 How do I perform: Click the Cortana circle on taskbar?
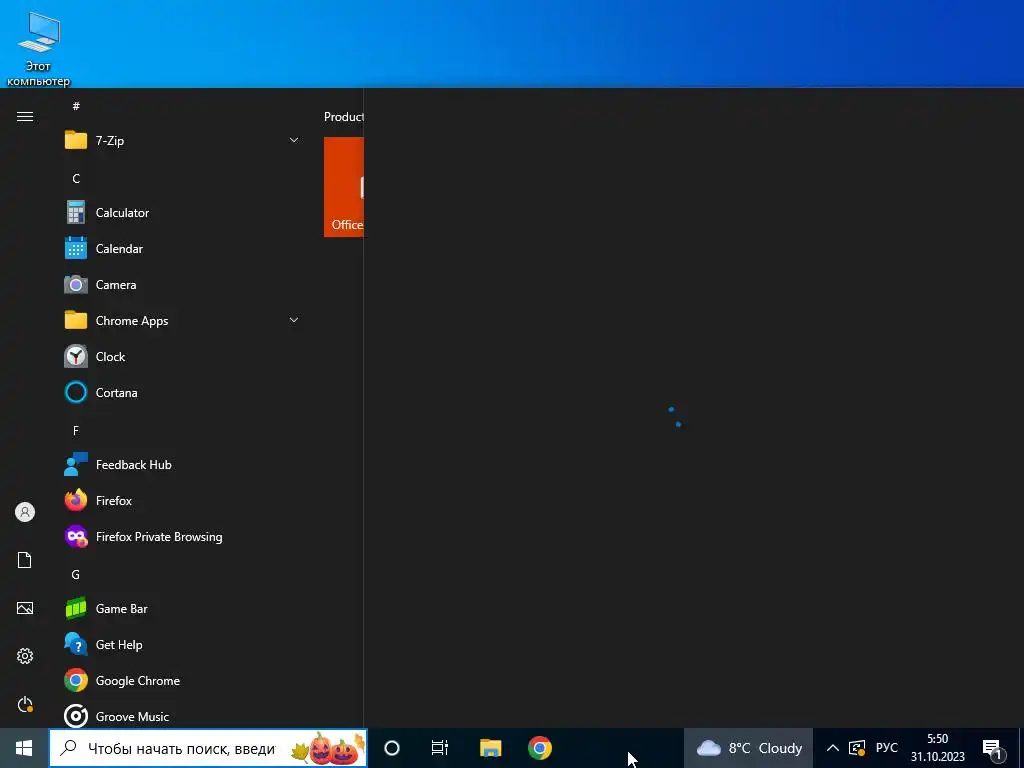(x=392, y=748)
